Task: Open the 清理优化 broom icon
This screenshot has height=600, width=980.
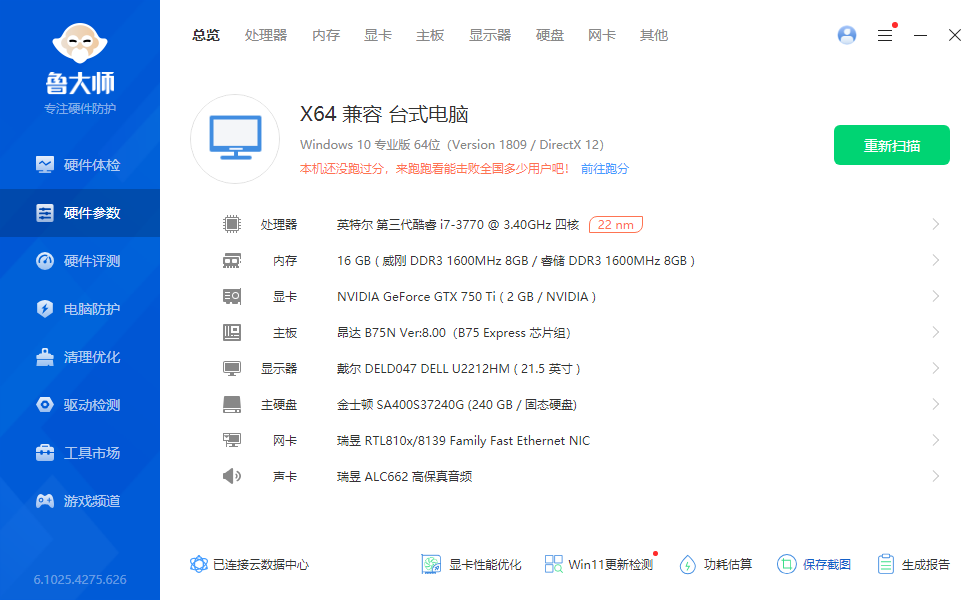Action: click(x=44, y=357)
